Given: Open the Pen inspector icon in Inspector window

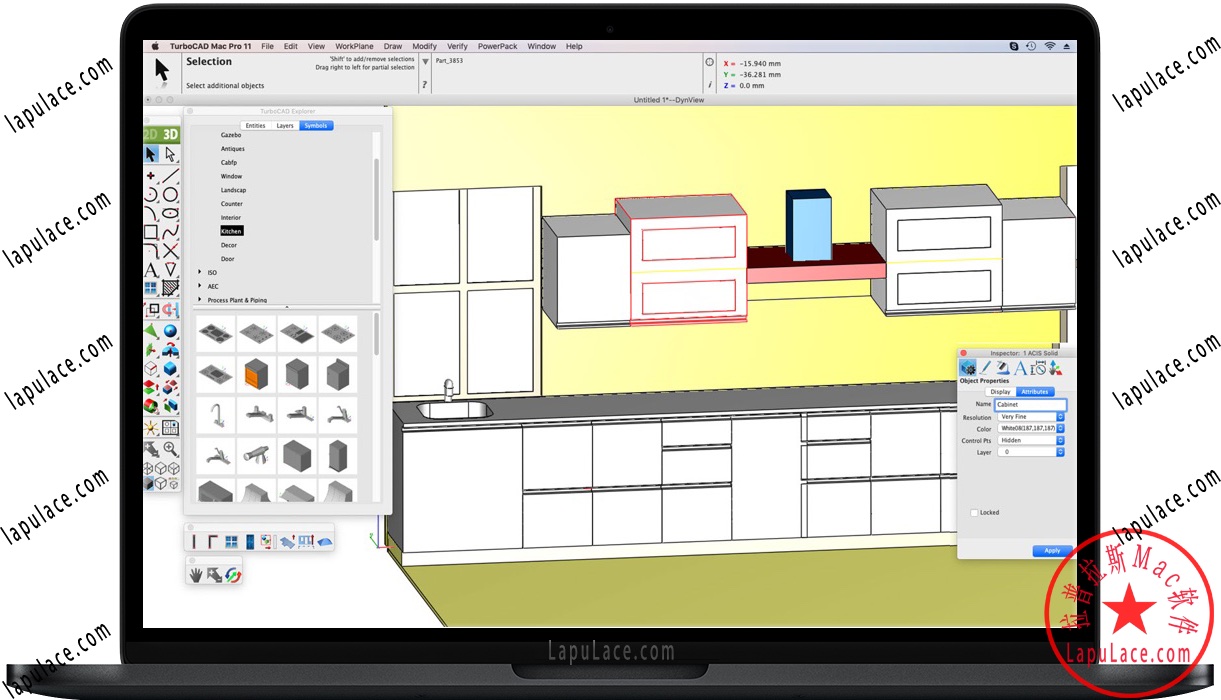Looking at the screenshot, I should [x=984, y=368].
